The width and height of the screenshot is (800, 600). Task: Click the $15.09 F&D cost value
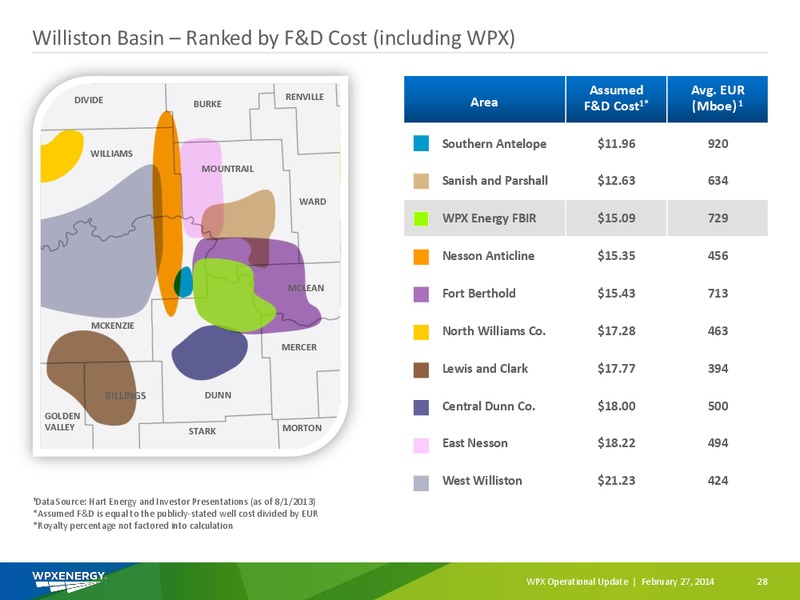pyautogui.click(x=616, y=218)
